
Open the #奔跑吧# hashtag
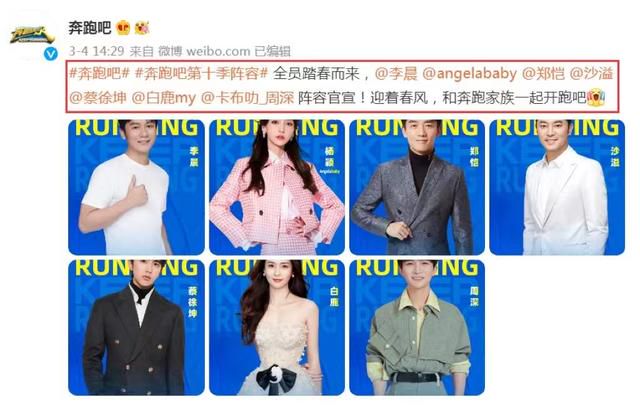99,73
